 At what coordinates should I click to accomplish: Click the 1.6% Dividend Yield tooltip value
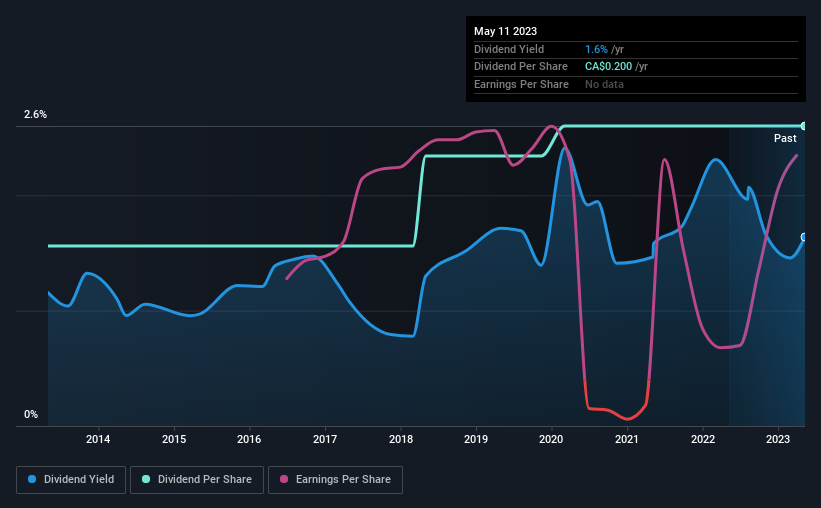[x=596, y=49]
